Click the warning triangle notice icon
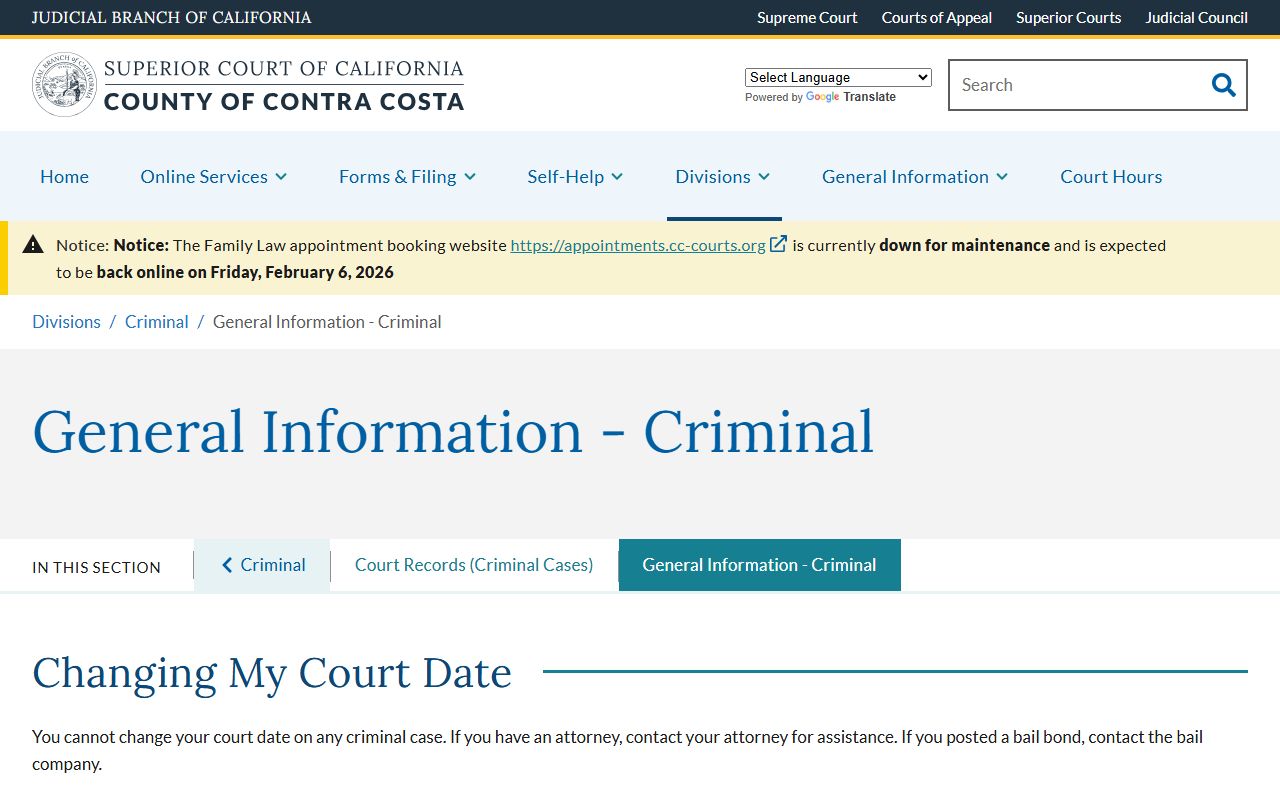This screenshot has height=800, width=1280. (33, 245)
